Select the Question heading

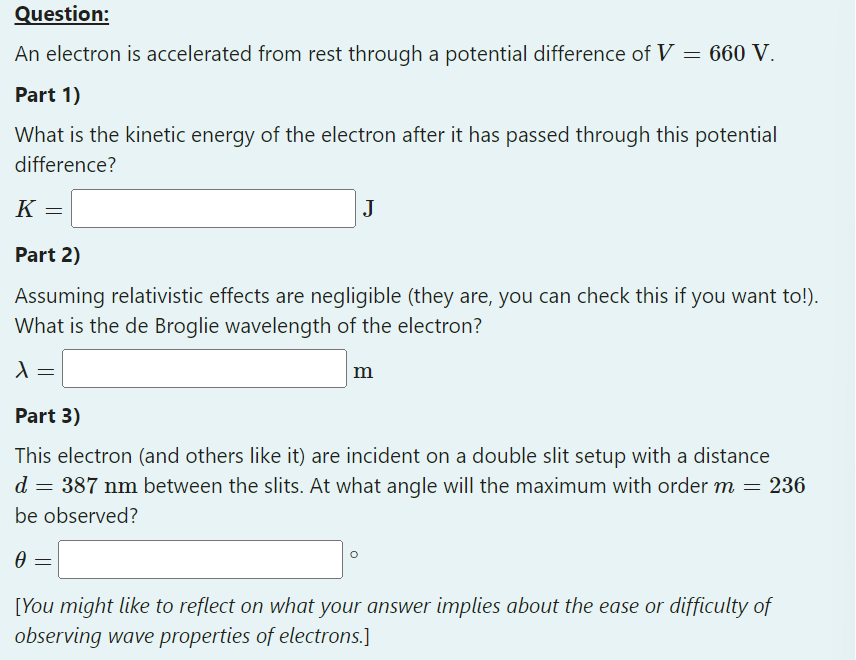pyautogui.click(x=60, y=14)
